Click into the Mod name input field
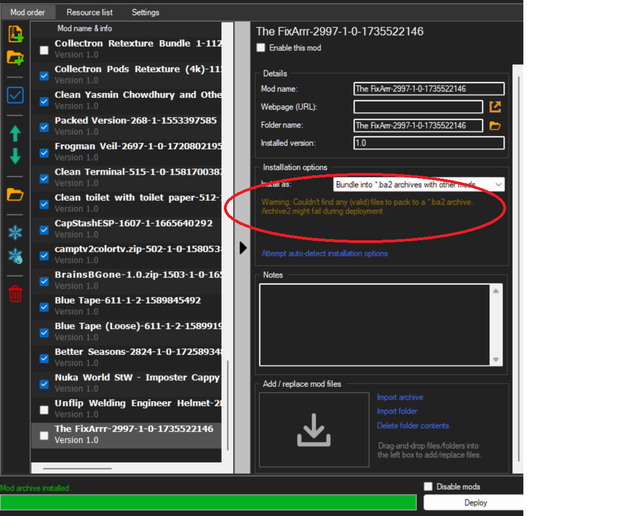The height and width of the screenshot is (516, 640). (x=429, y=89)
